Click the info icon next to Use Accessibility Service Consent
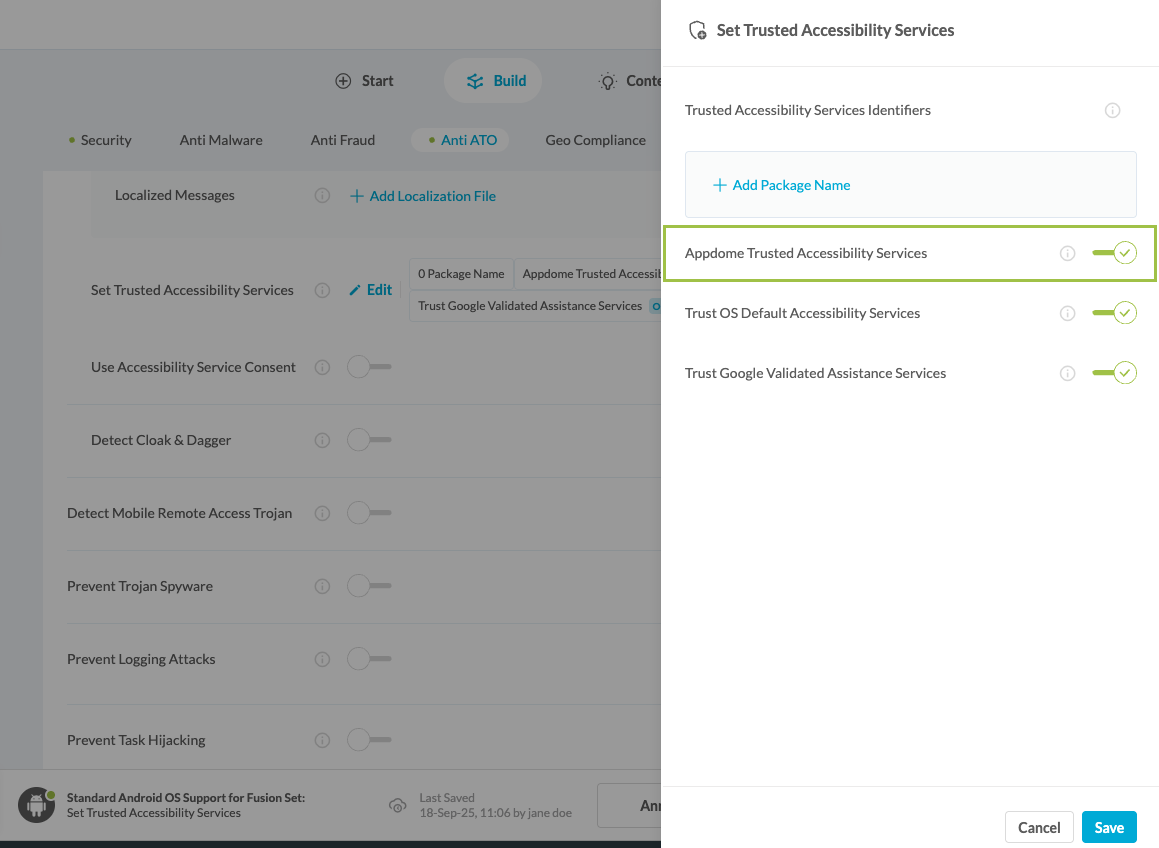Image resolution: width=1159 pixels, height=848 pixels. click(x=322, y=366)
